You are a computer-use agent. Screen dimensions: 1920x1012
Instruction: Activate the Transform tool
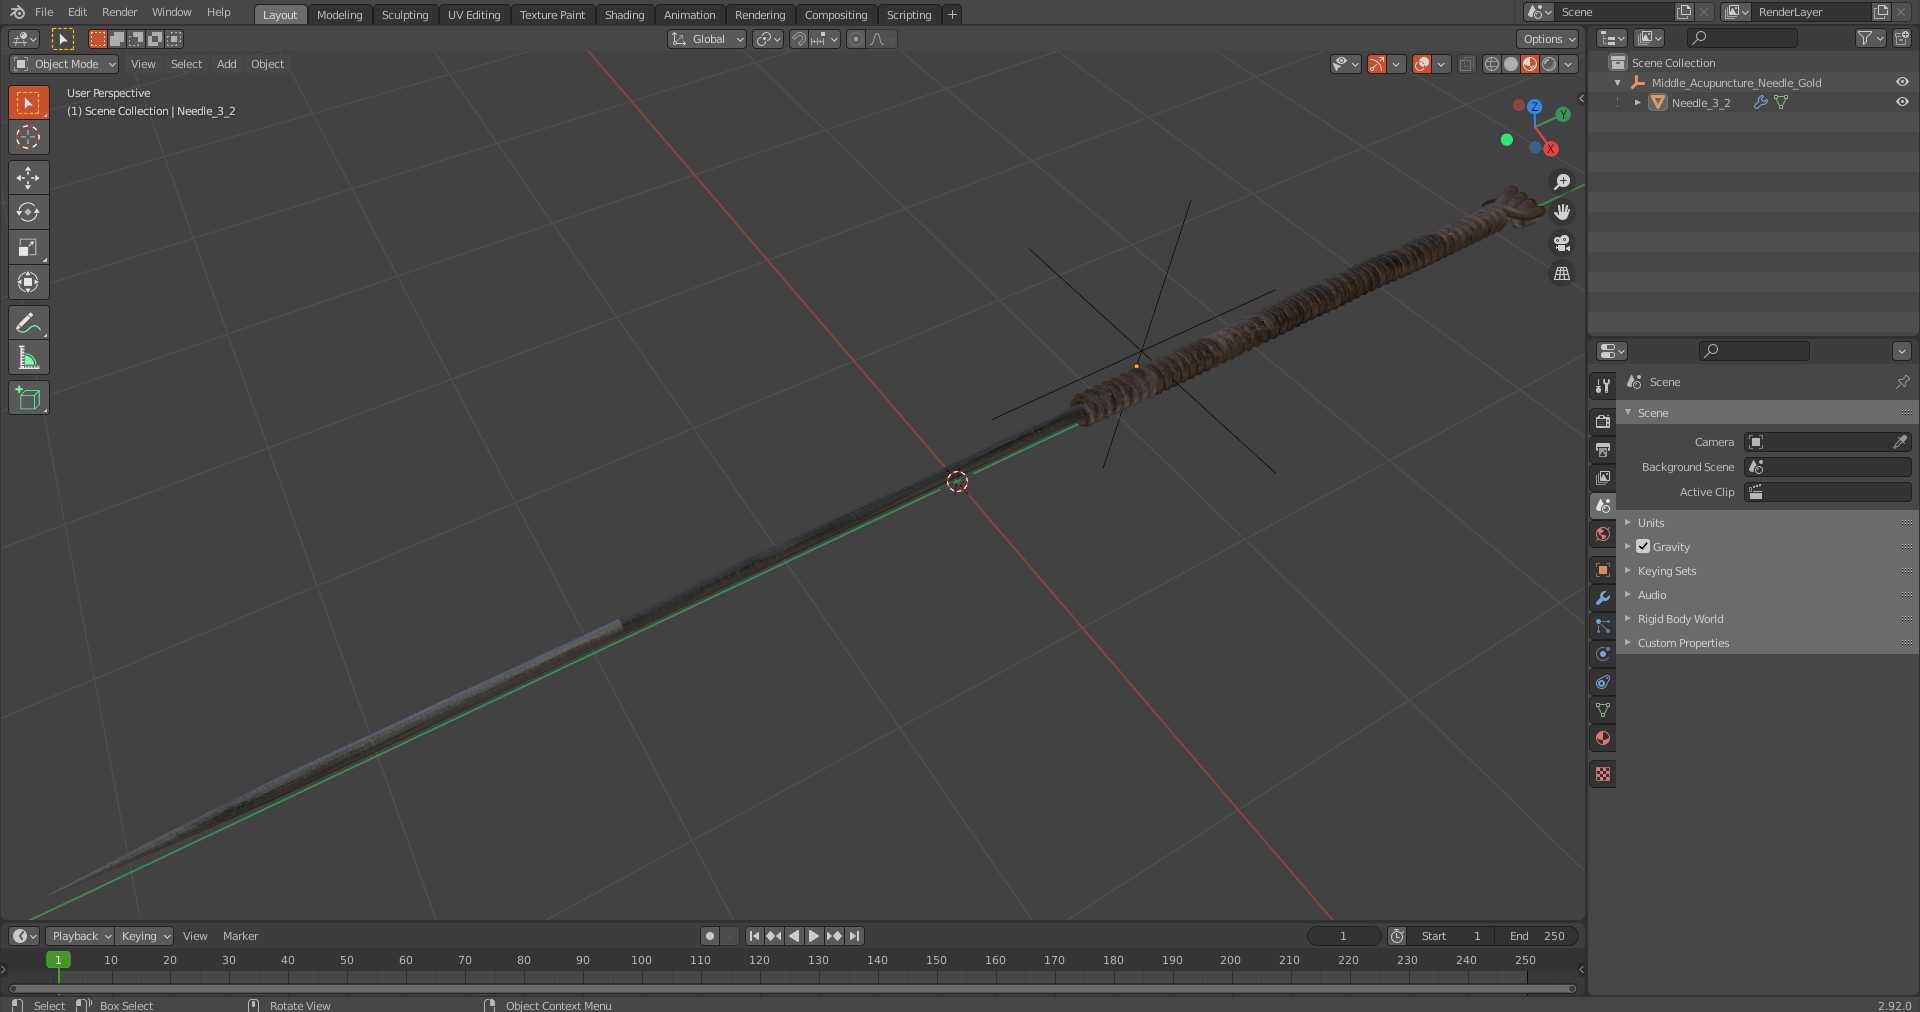tap(28, 282)
